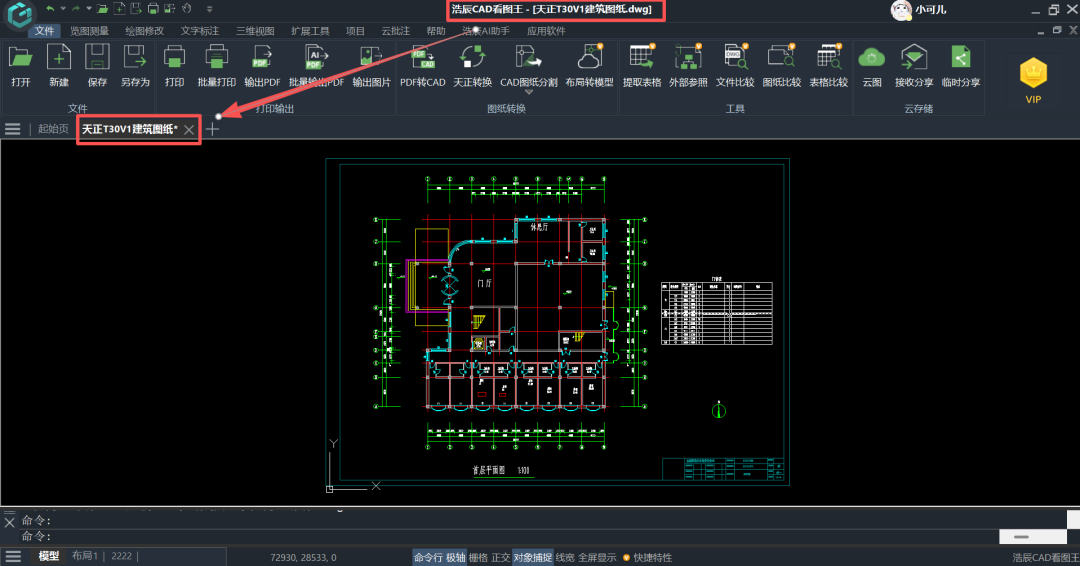Viewport: 1080px width, 566px height.
Task: Click quick-access print icon in title bar
Action: coord(153,9)
